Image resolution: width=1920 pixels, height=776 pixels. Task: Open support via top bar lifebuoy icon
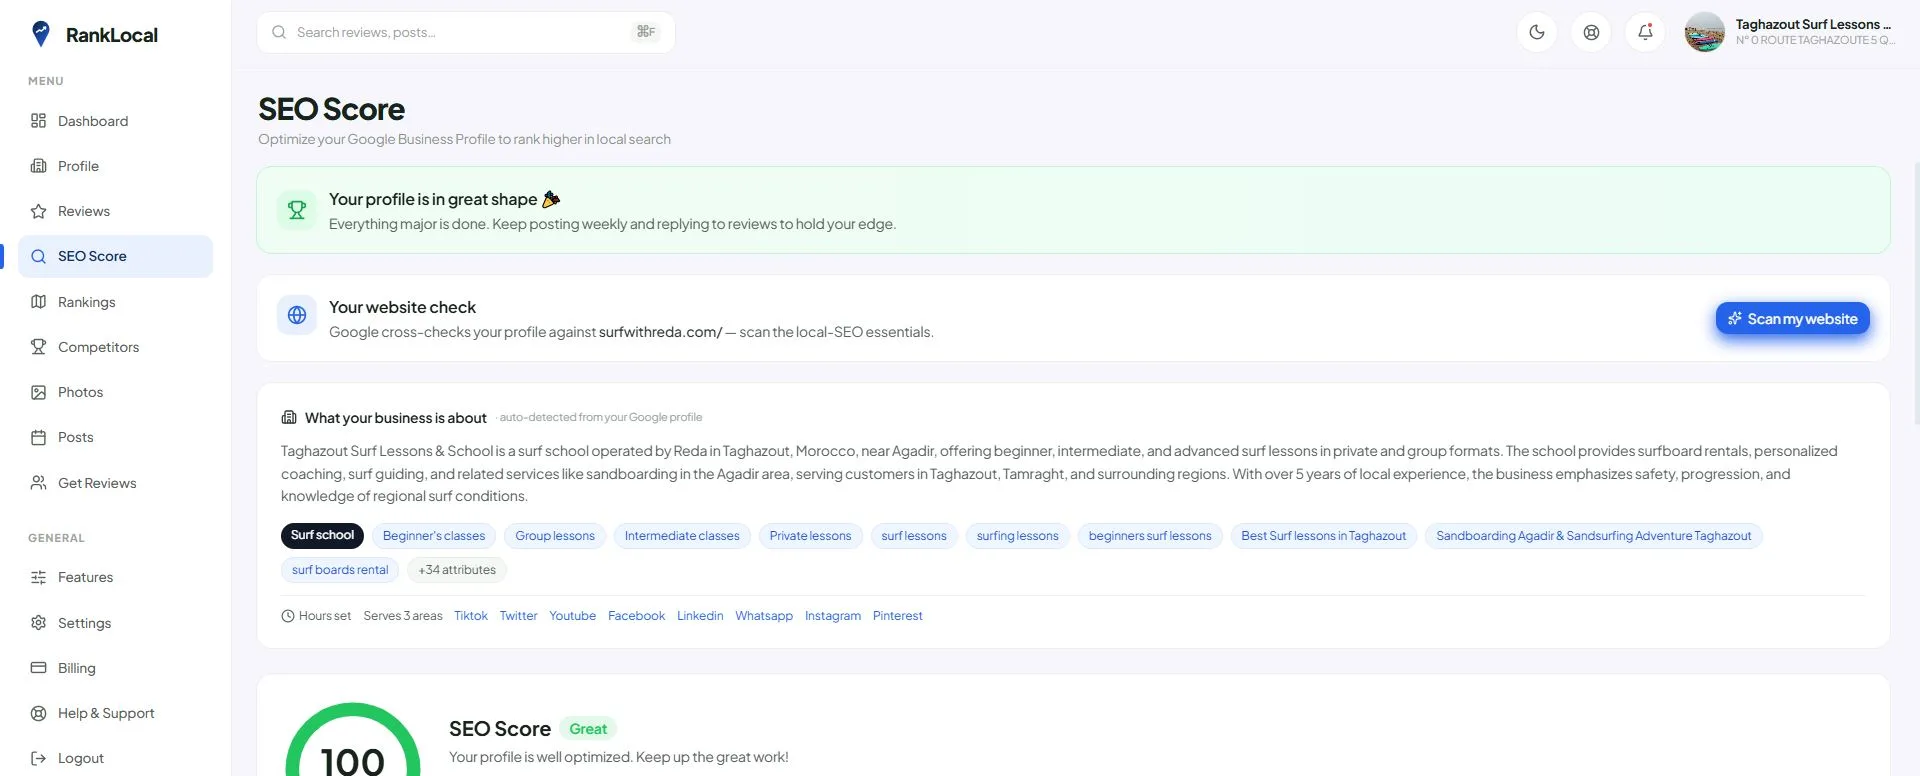click(1591, 32)
